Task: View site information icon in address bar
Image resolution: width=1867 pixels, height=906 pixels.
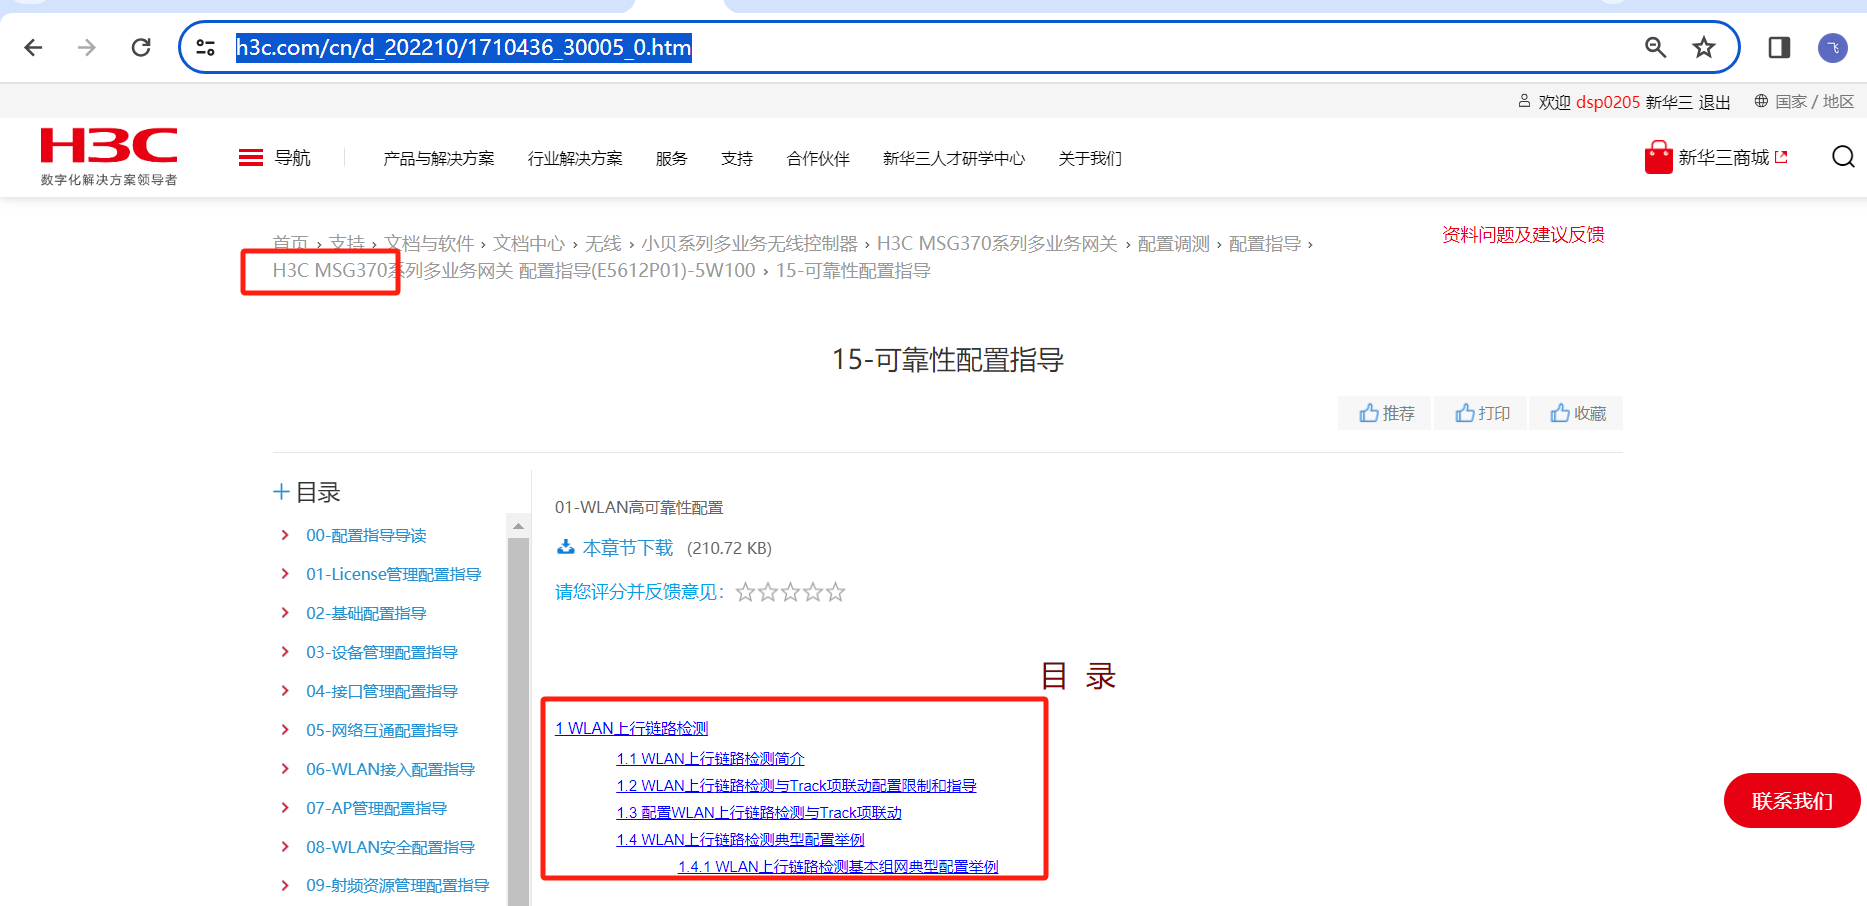Action: coord(206,47)
